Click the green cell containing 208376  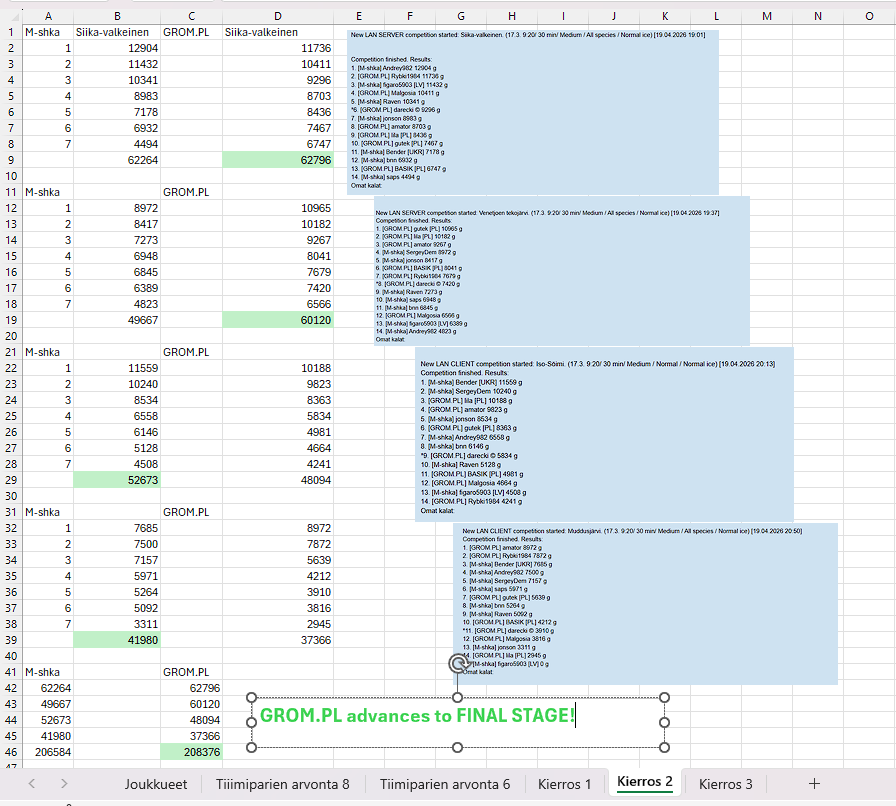point(191,751)
